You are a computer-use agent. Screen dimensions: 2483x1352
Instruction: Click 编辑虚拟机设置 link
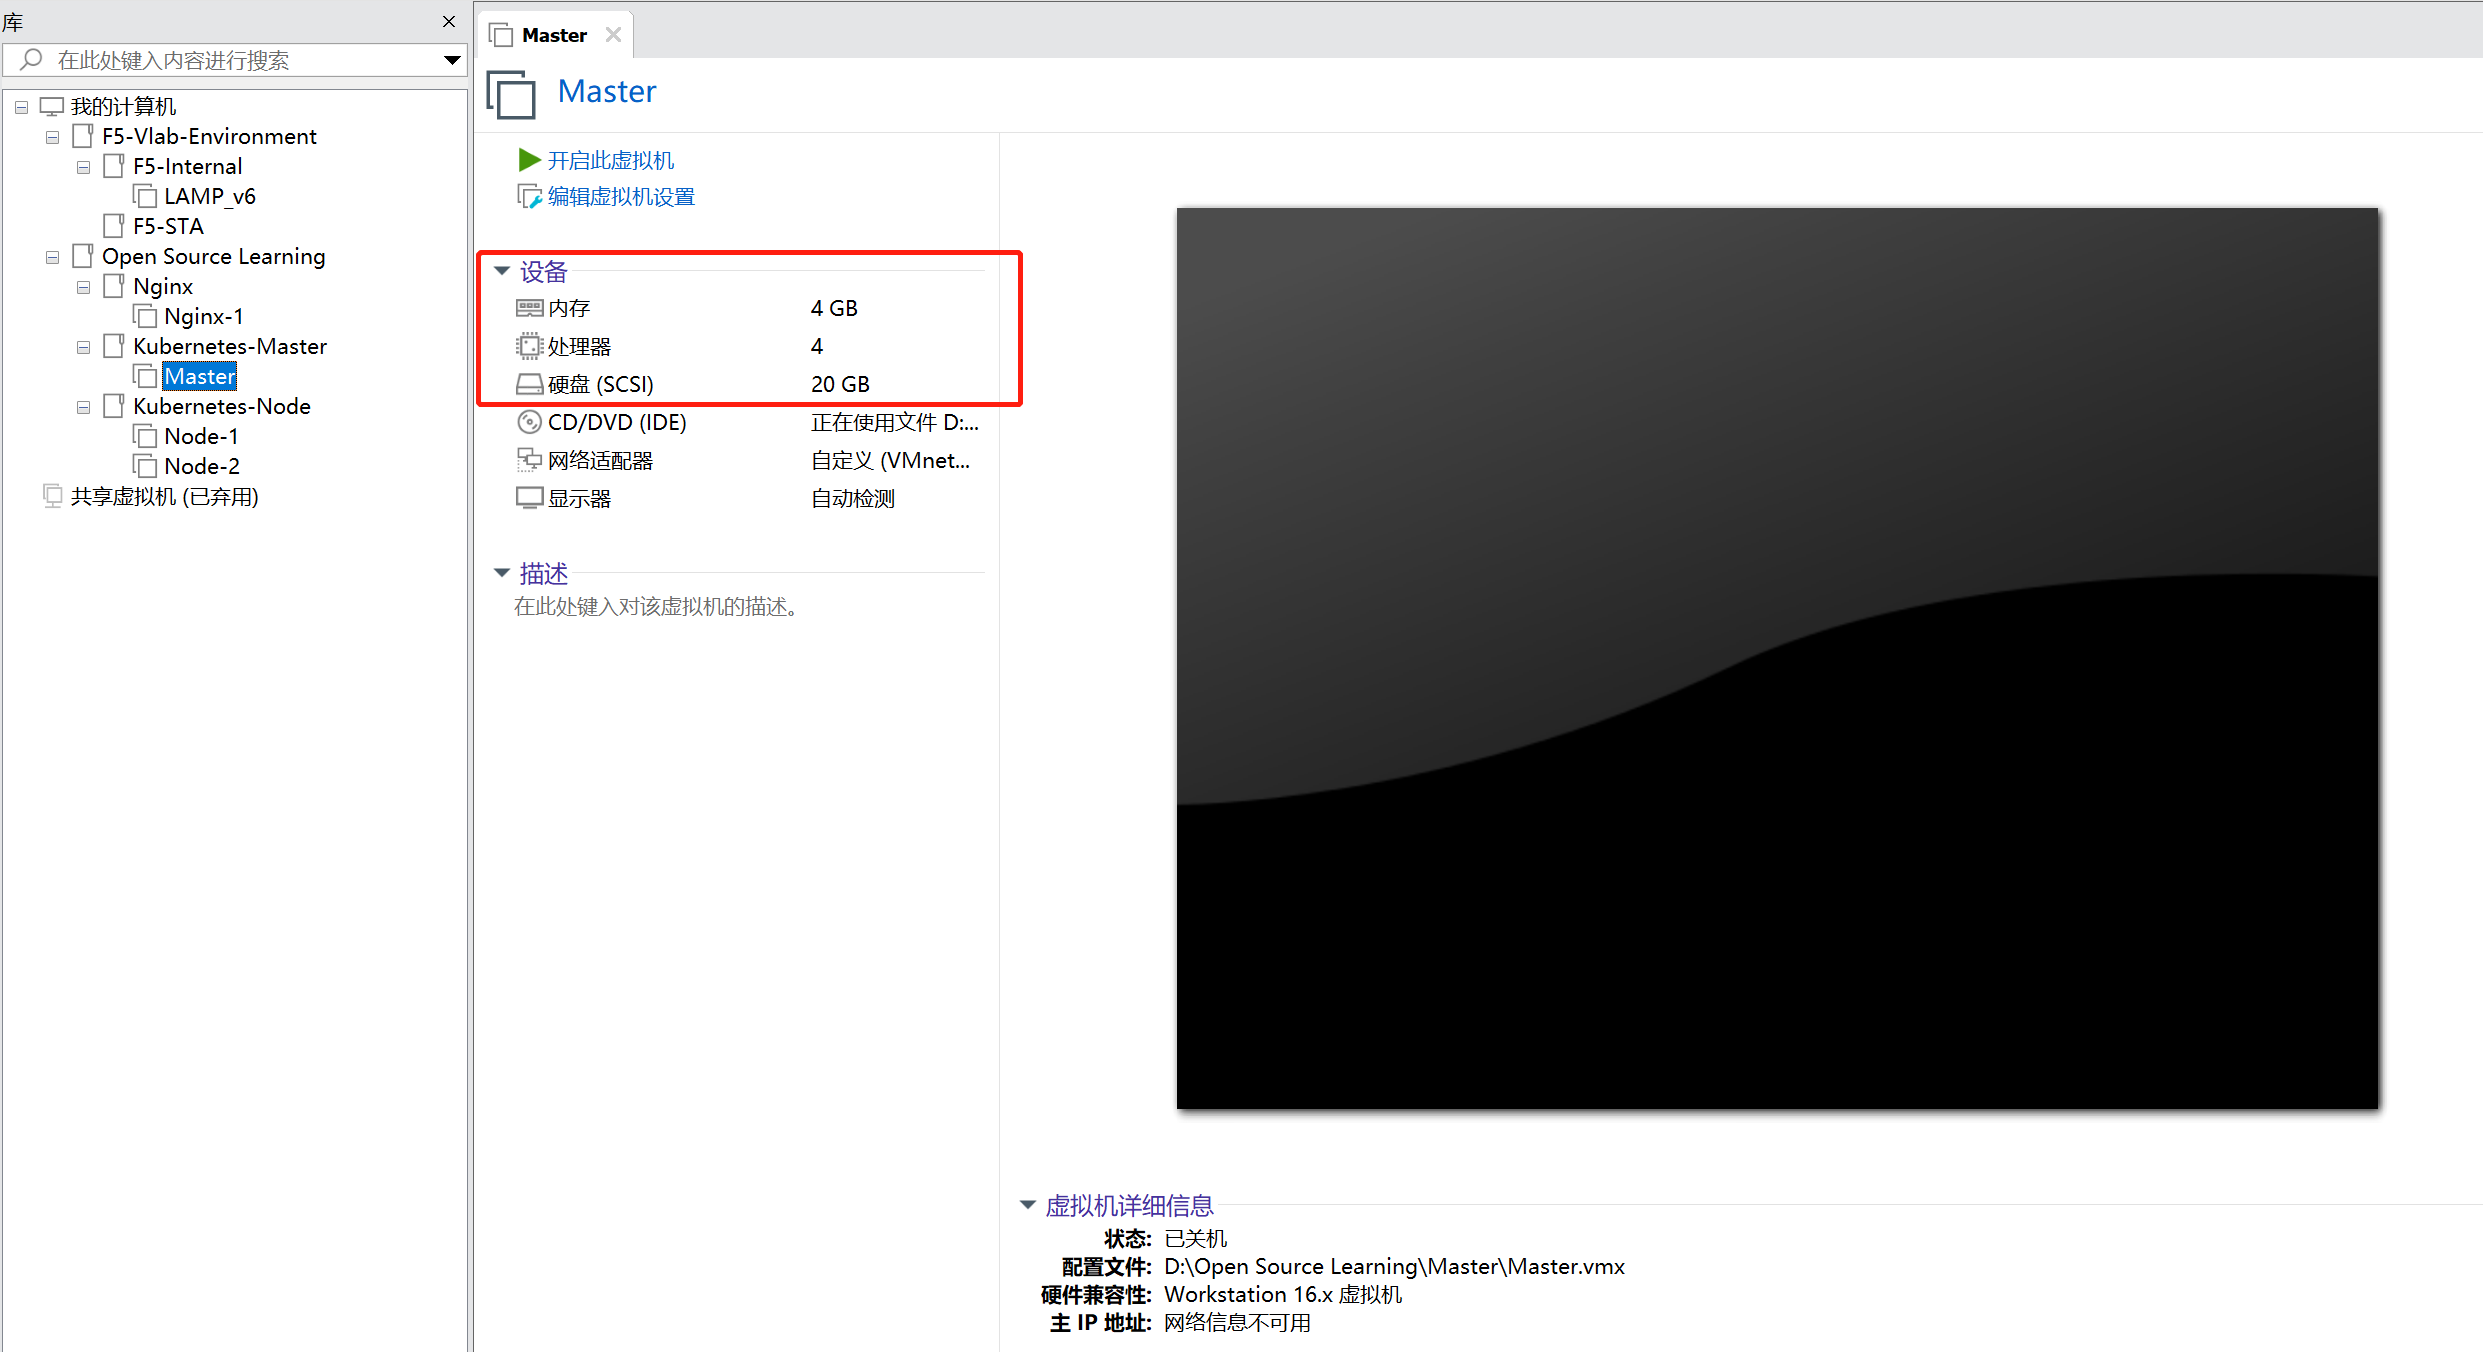click(x=620, y=197)
